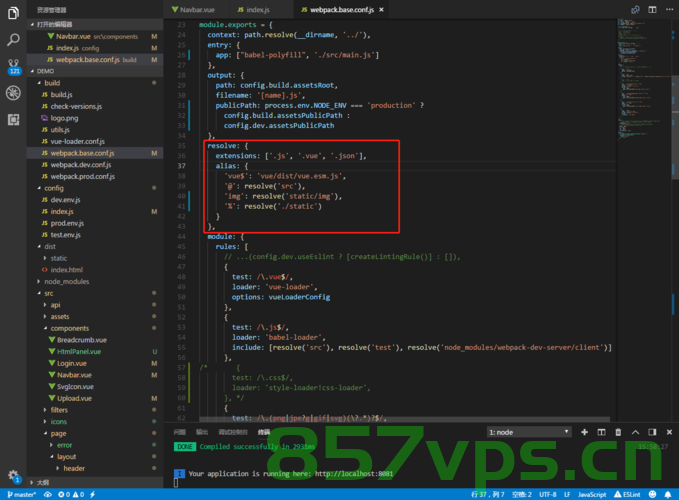
Task: Open errors and warnings count in status bar
Action: click(x=71, y=494)
